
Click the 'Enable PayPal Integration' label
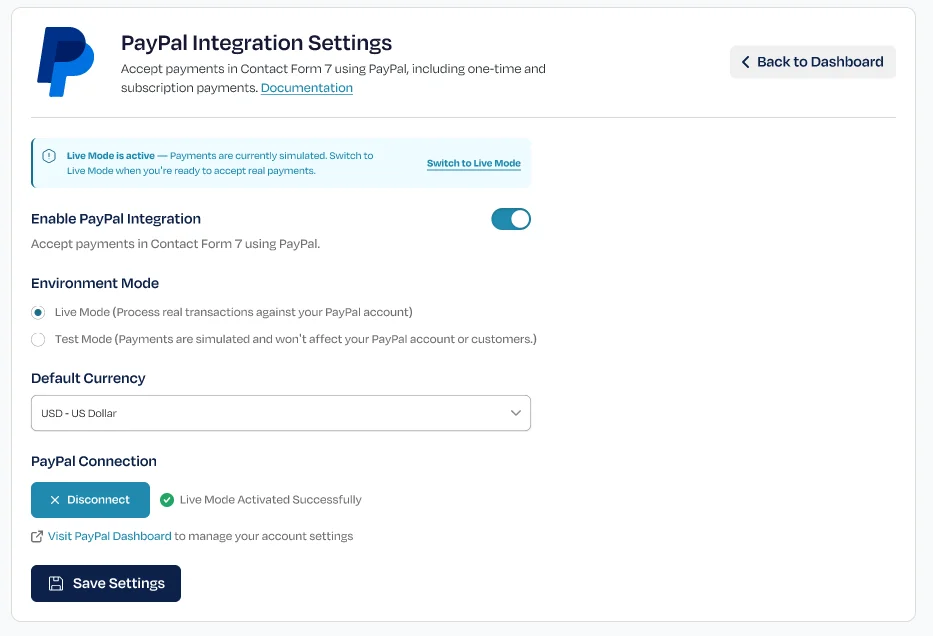(116, 219)
